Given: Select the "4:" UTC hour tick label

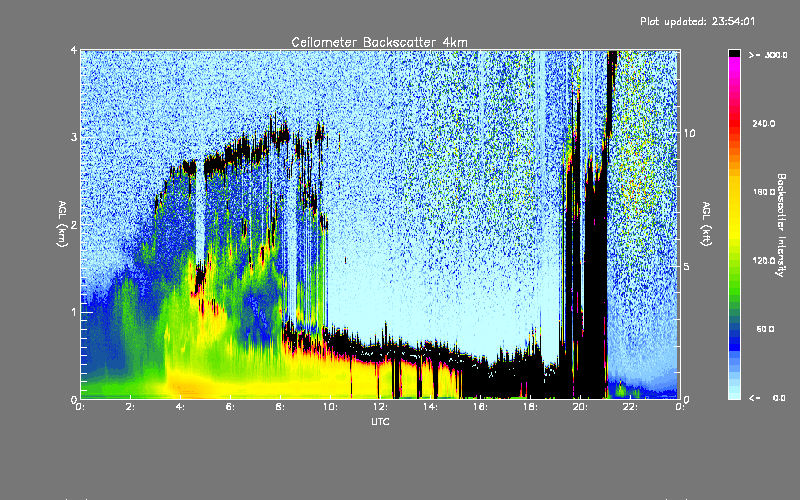Looking at the screenshot, I should [181, 407].
